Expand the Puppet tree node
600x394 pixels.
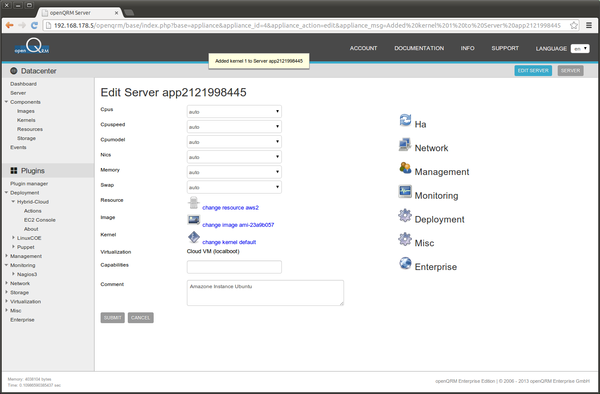13,247
